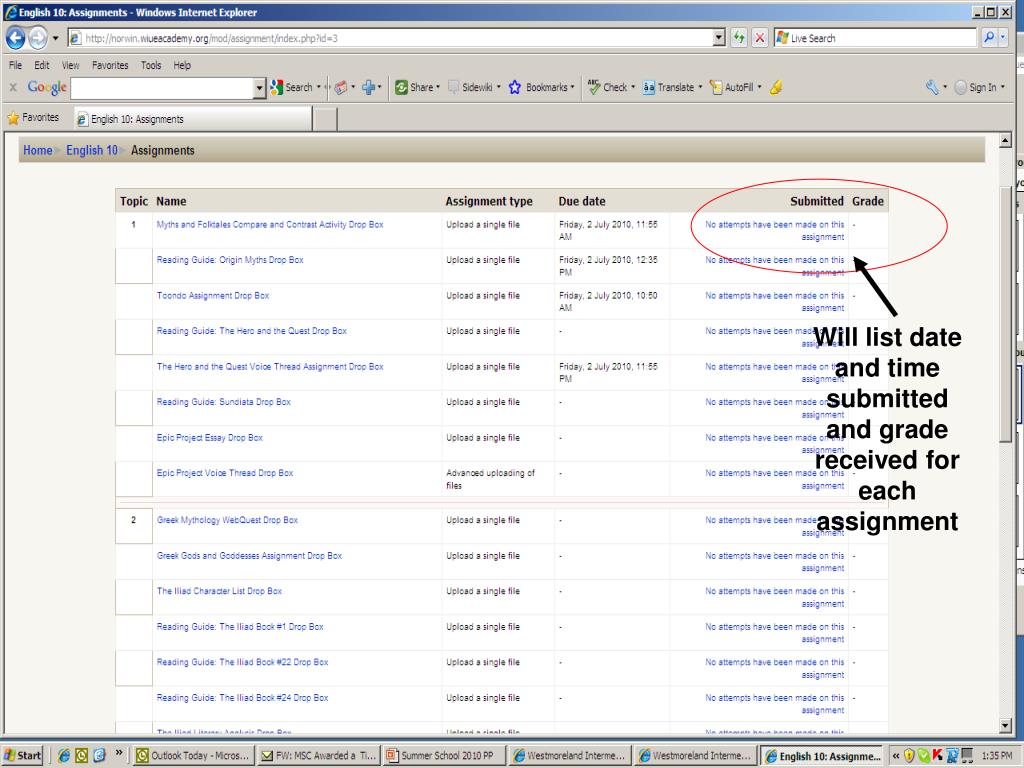Screen dimensions: 1024x768
Task: Click the page scrollbar down arrow
Action: (x=1005, y=724)
